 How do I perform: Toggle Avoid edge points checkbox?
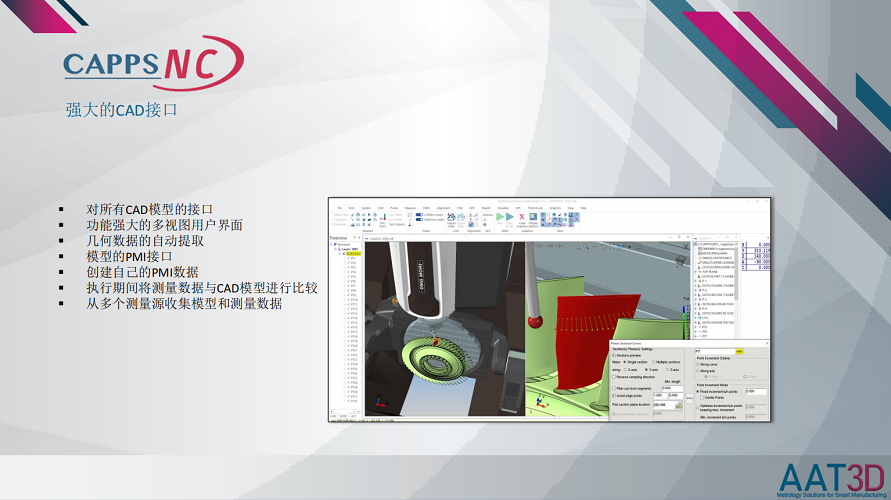[x=613, y=396]
